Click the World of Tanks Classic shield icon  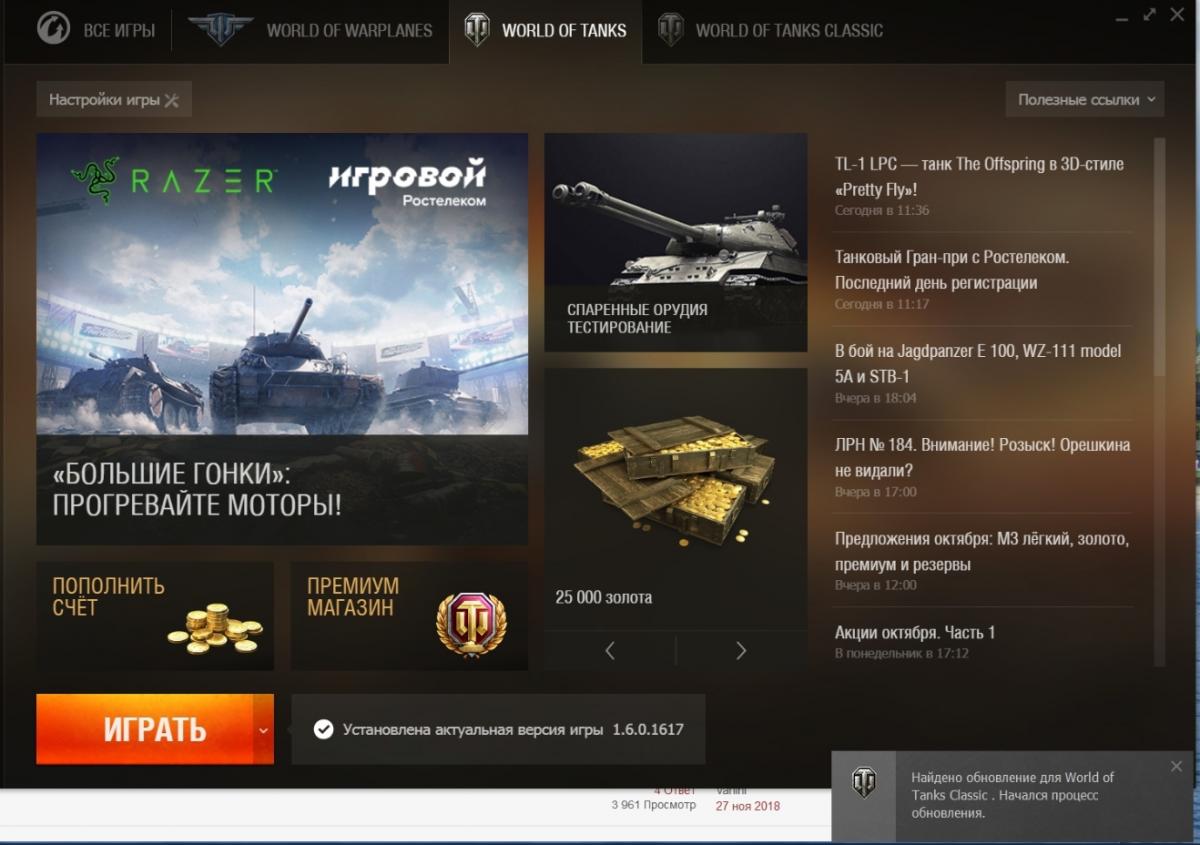pyautogui.click(x=670, y=30)
